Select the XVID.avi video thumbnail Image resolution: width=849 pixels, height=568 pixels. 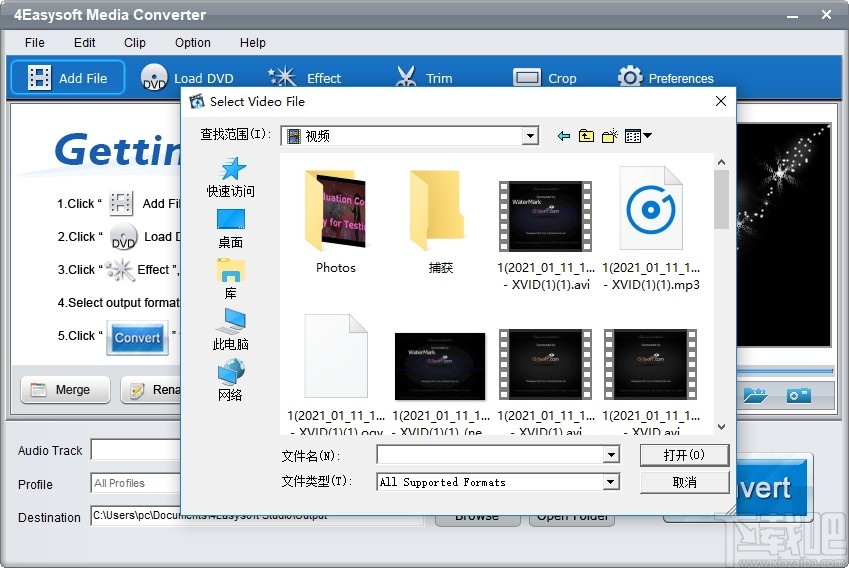650,364
